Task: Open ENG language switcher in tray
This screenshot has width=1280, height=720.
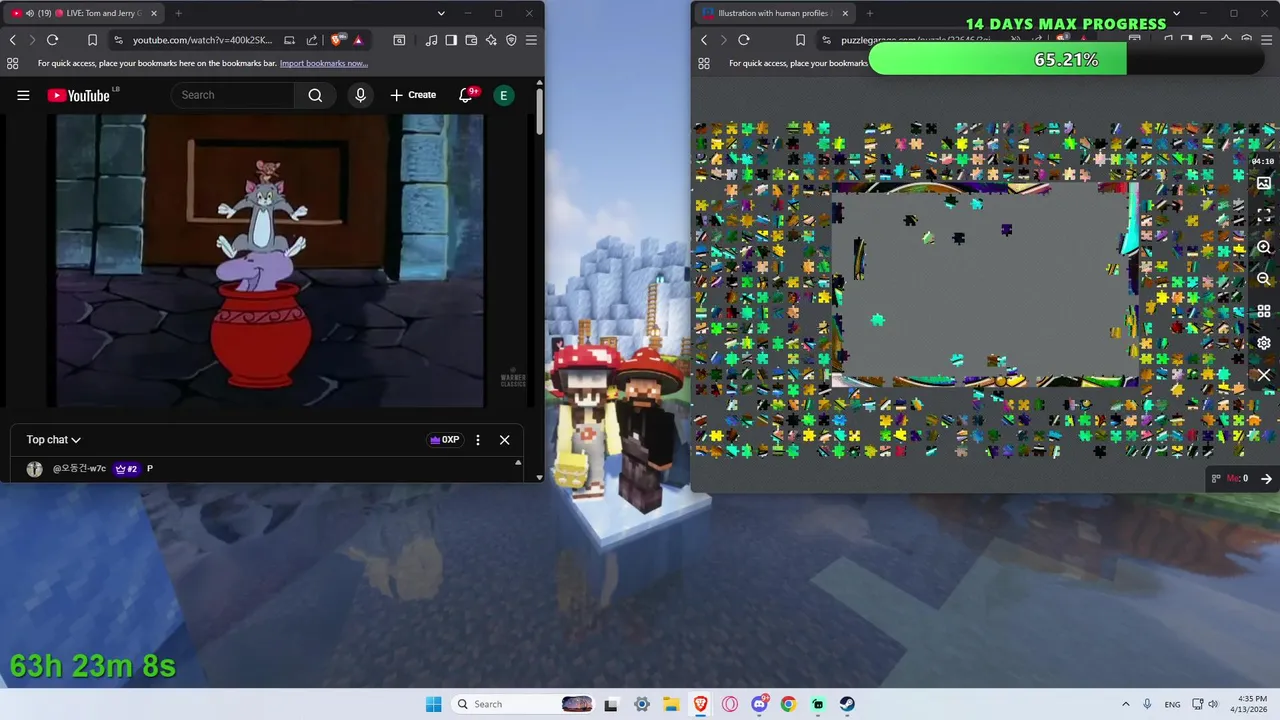Action: pos(1172,704)
